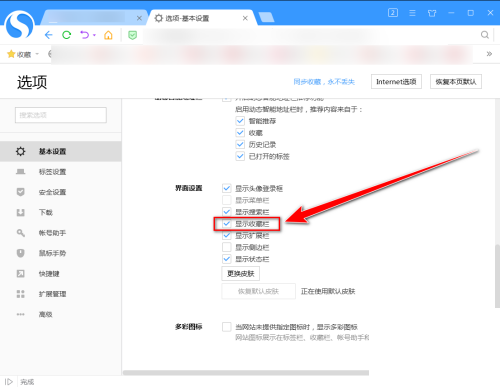Click the key icon beside 帐号助手

(20, 233)
